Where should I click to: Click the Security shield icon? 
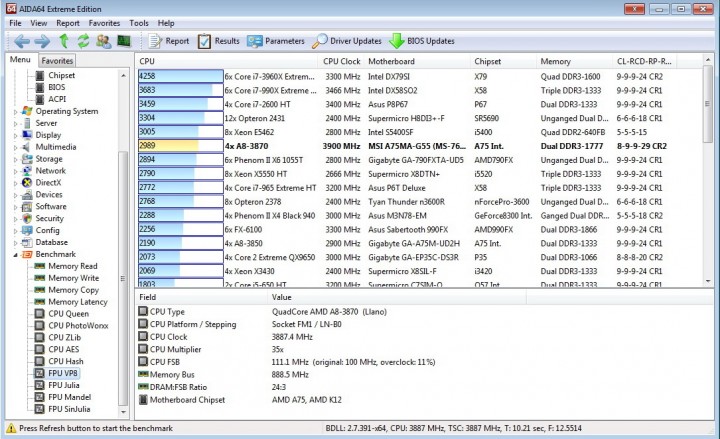[x=27, y=219]
